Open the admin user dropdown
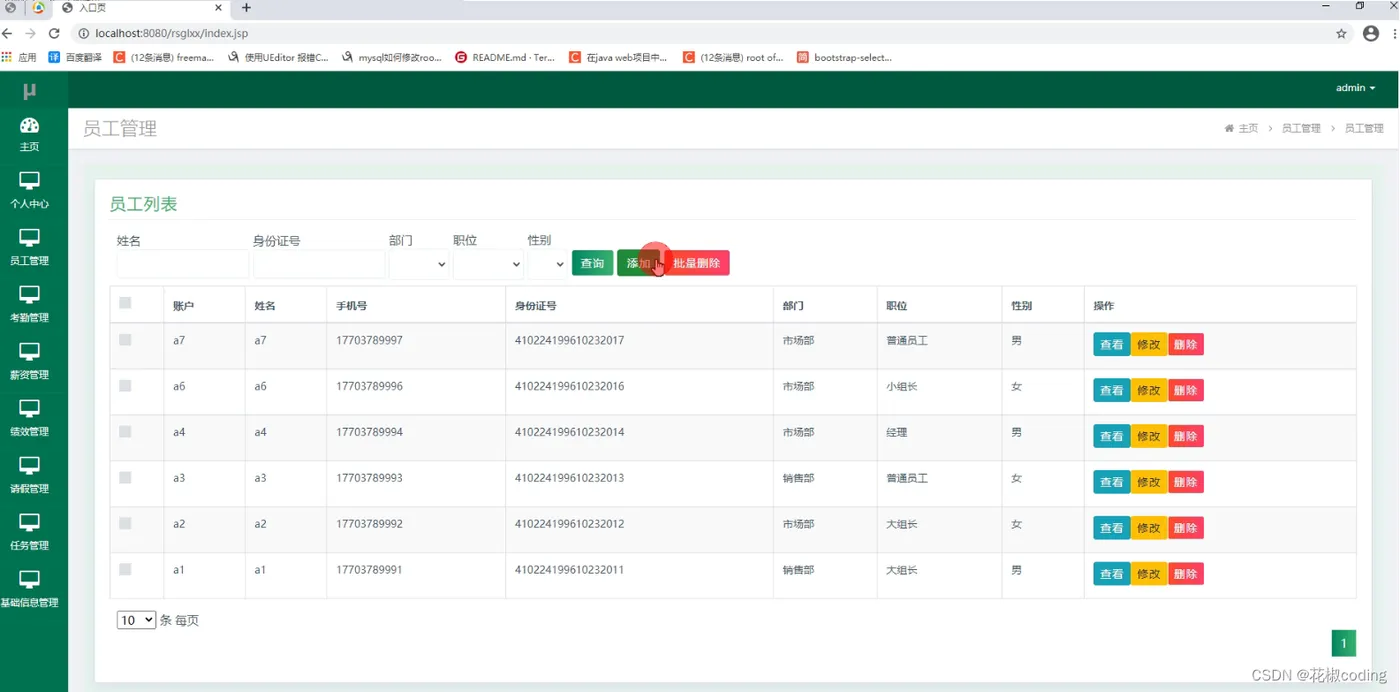The width and height of the screenshot is (1400, 692). (x=1355, y=88)
